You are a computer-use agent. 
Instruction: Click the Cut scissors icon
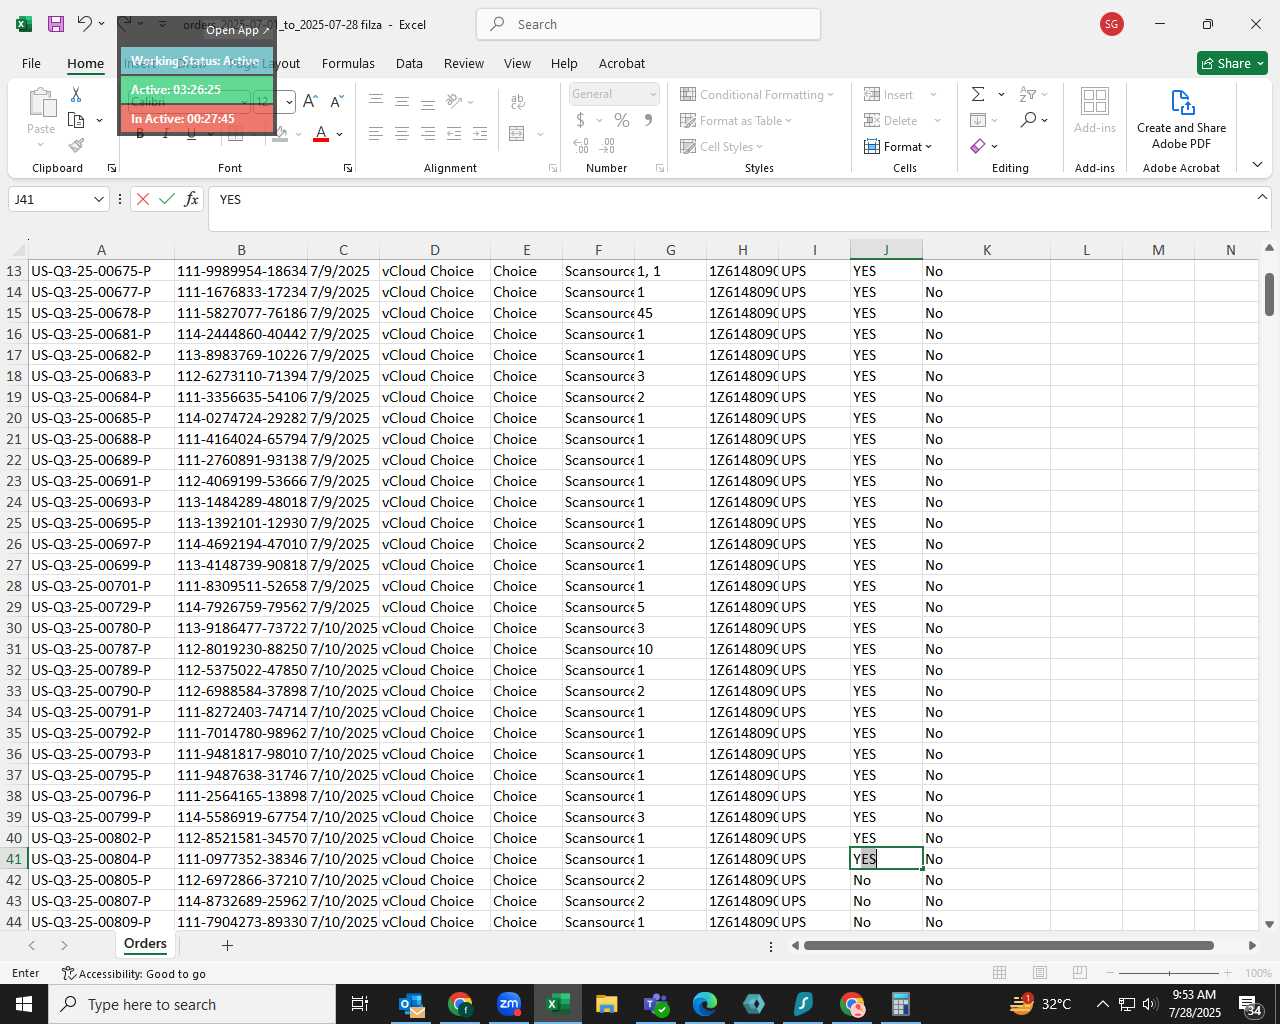[76, 95]
